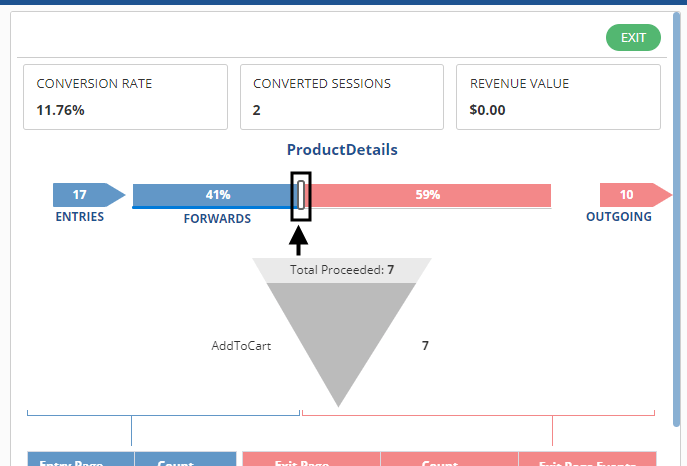Screen dimensions: 687x466
Task: Click the OUTGOING label
Action: (619, 217)
